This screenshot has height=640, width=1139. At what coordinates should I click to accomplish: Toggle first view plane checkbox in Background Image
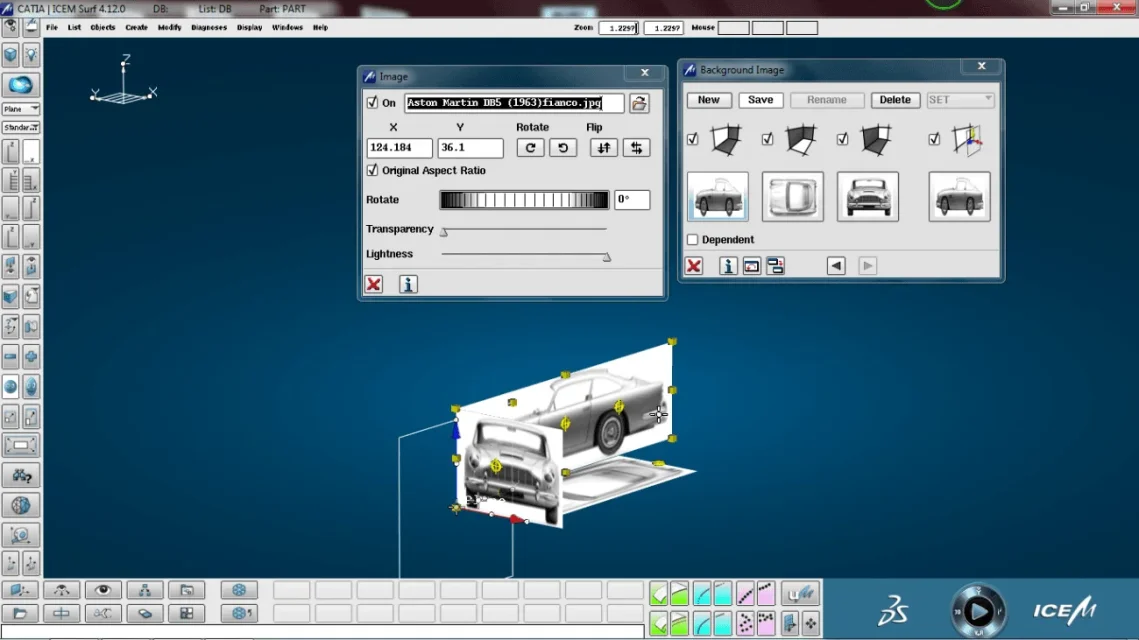click(692, 139)
